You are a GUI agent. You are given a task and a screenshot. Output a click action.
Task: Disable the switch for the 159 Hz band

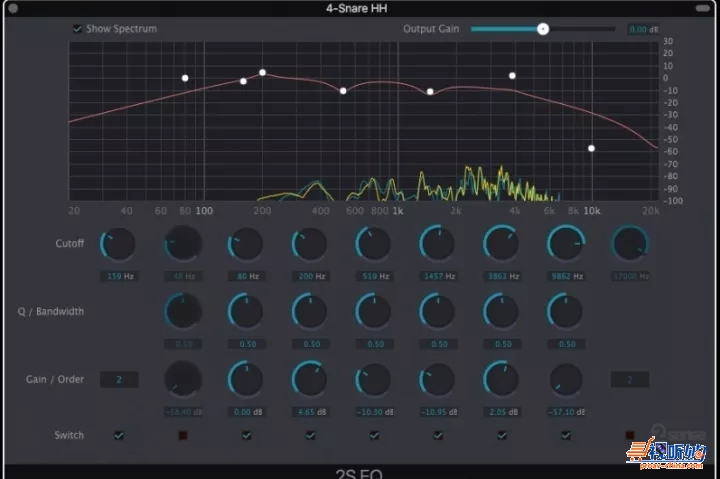[119, 435]
